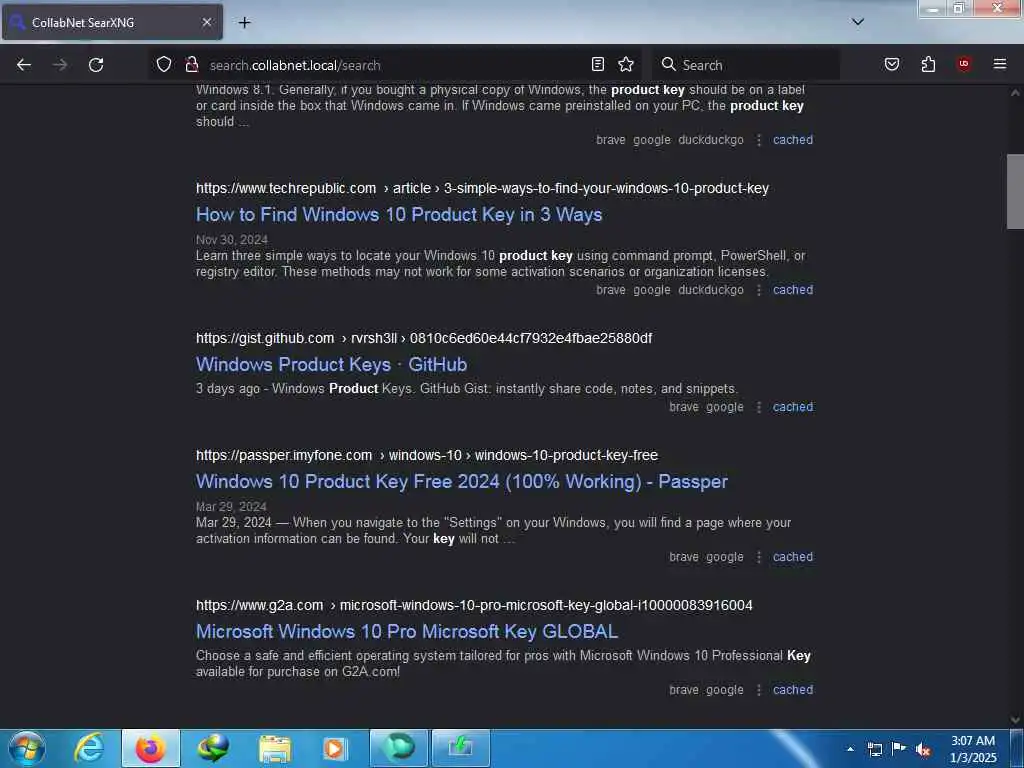Open the media player taskbar icon
Screen dimensions: 1024x768
[x=335, y=748]
